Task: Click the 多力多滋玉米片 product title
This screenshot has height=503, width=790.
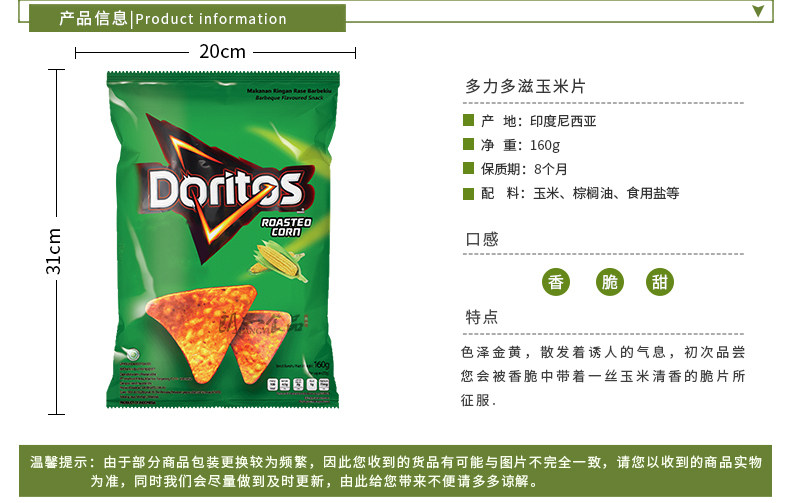Action: pyautogui.click(x=525, y=86)
